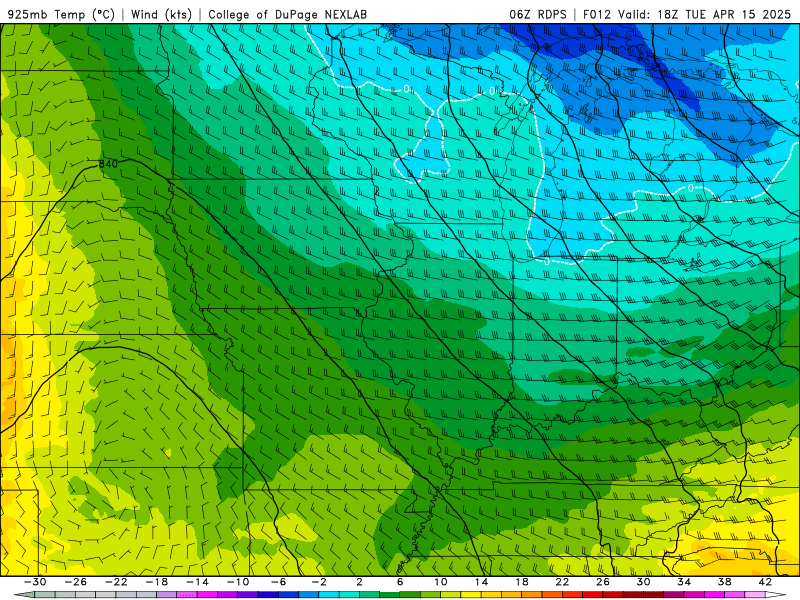Click the 'Wind (kts)' header label
The width and height of the screenshot is (800, 600).
tap(161, 14)
